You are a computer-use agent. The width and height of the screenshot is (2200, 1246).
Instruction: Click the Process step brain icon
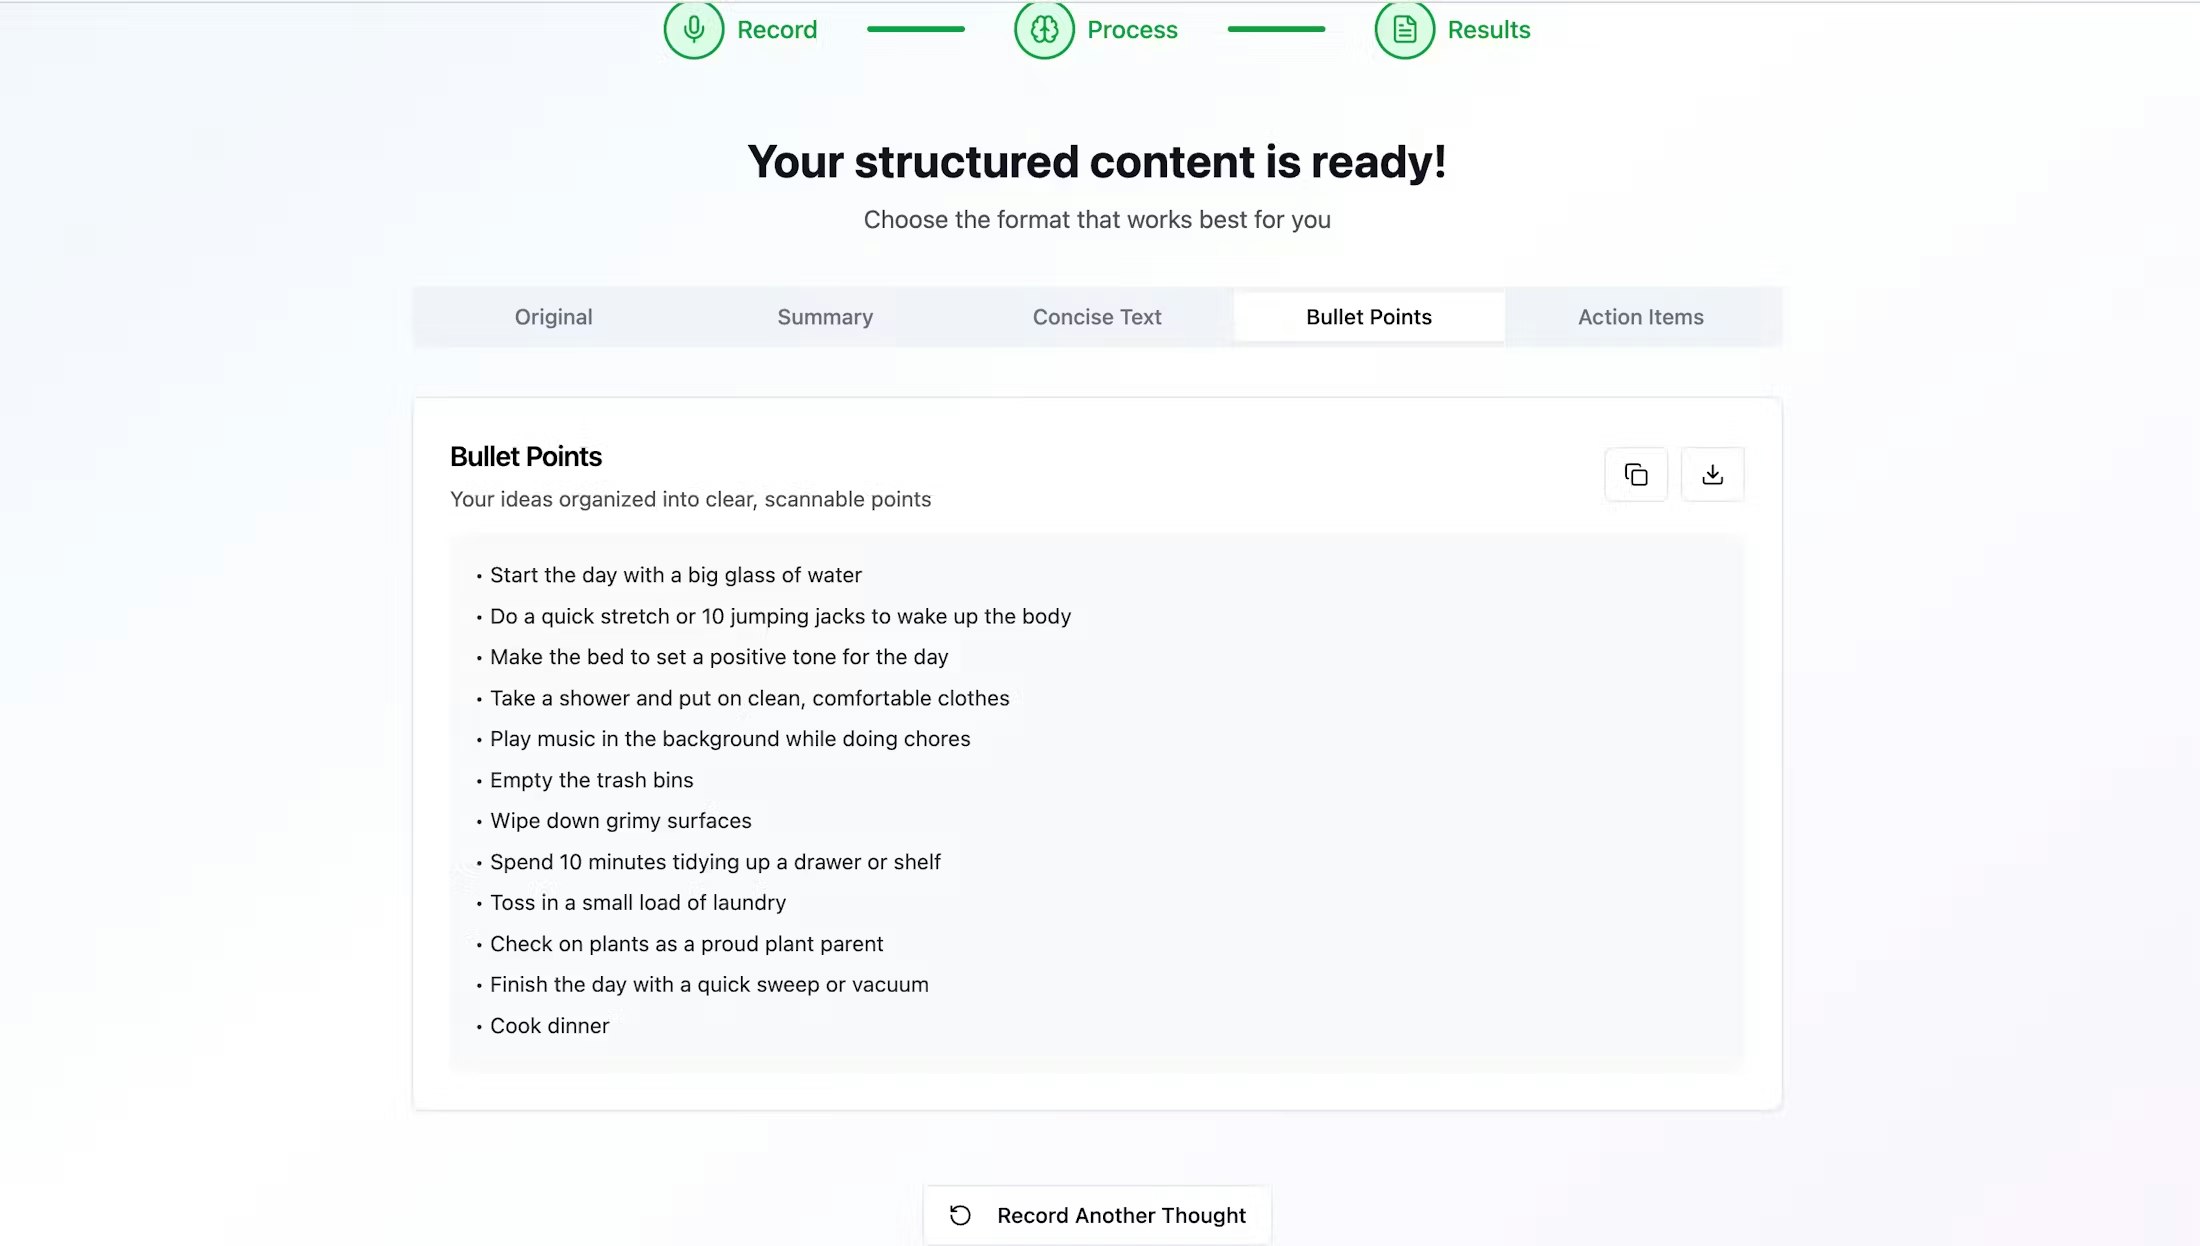1044,30
